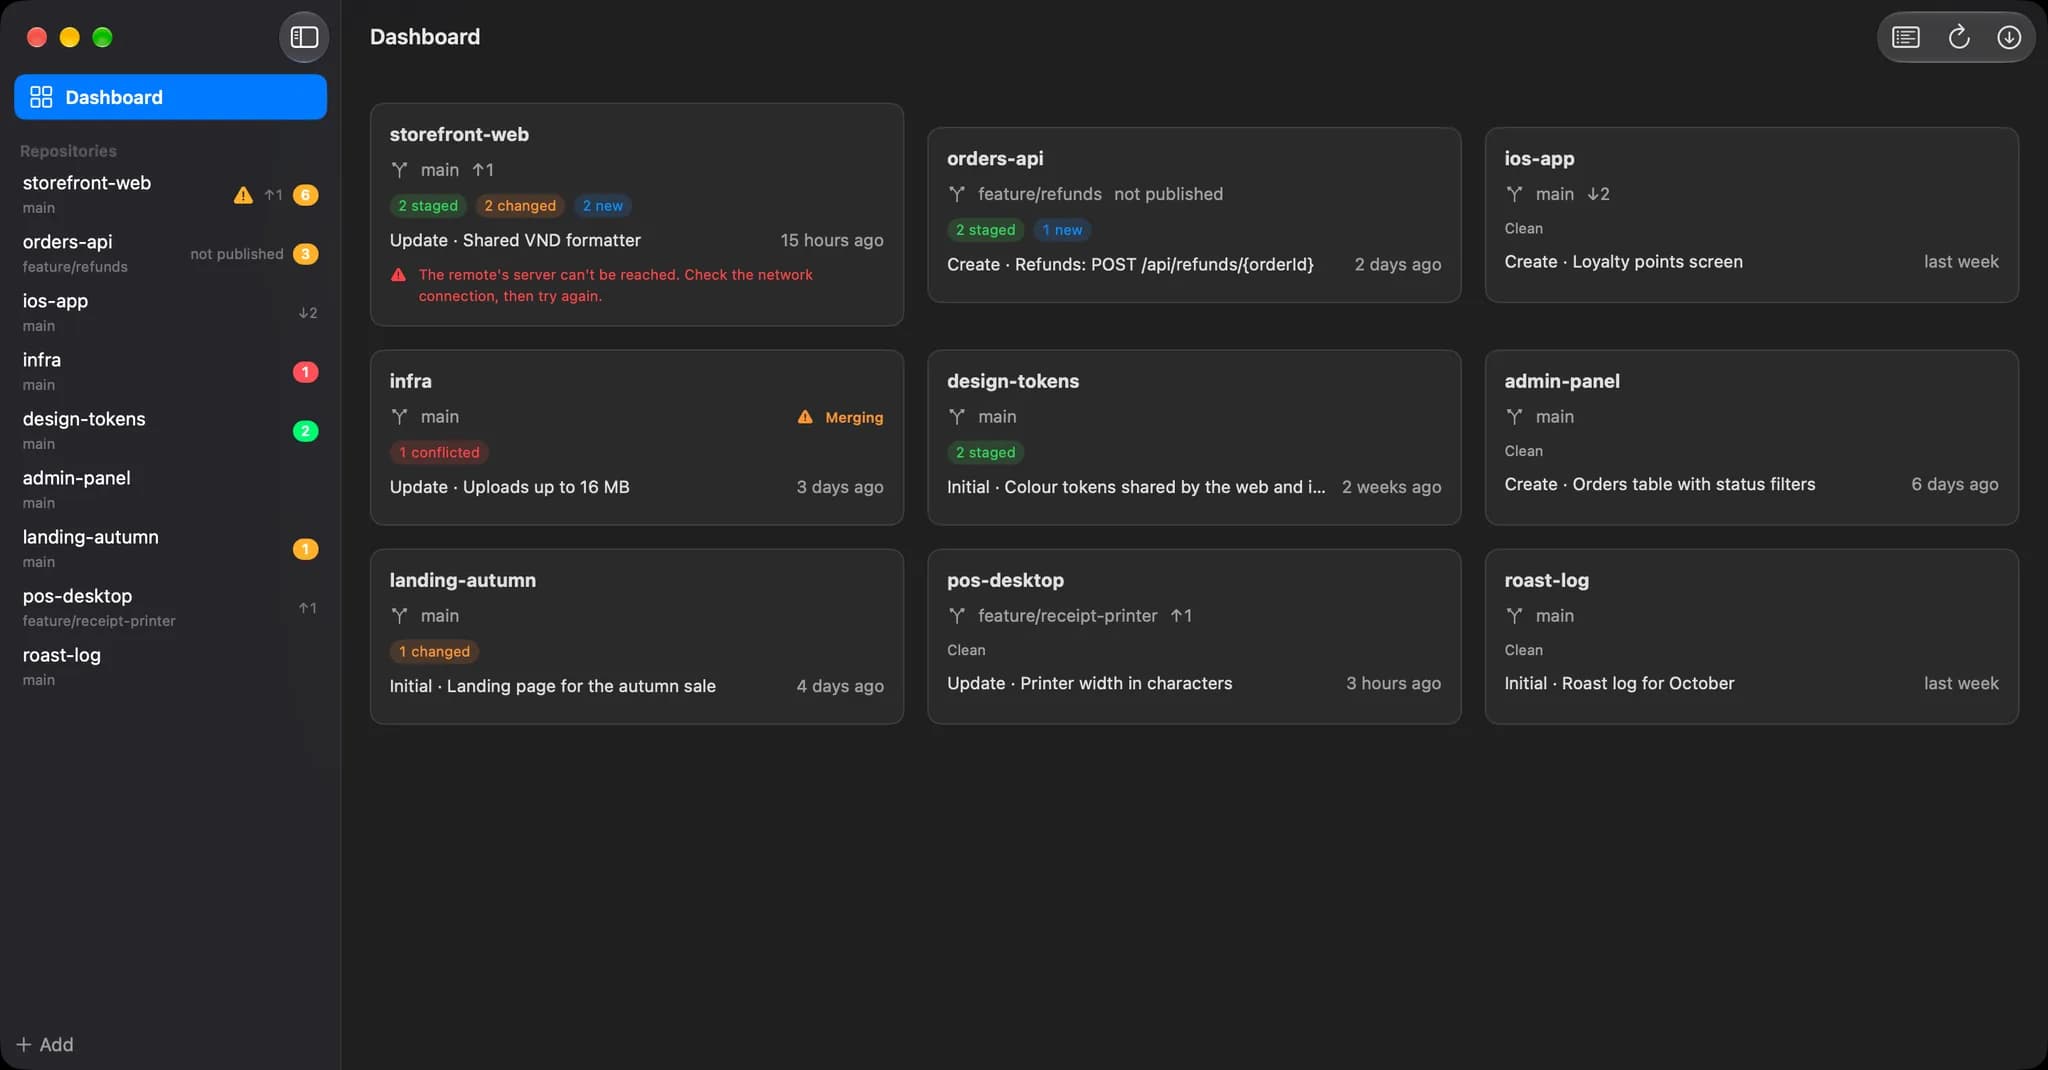Click "2 changed" tag on storefront-web card
Screen dimensions: 2048x1070
[520, 206]
